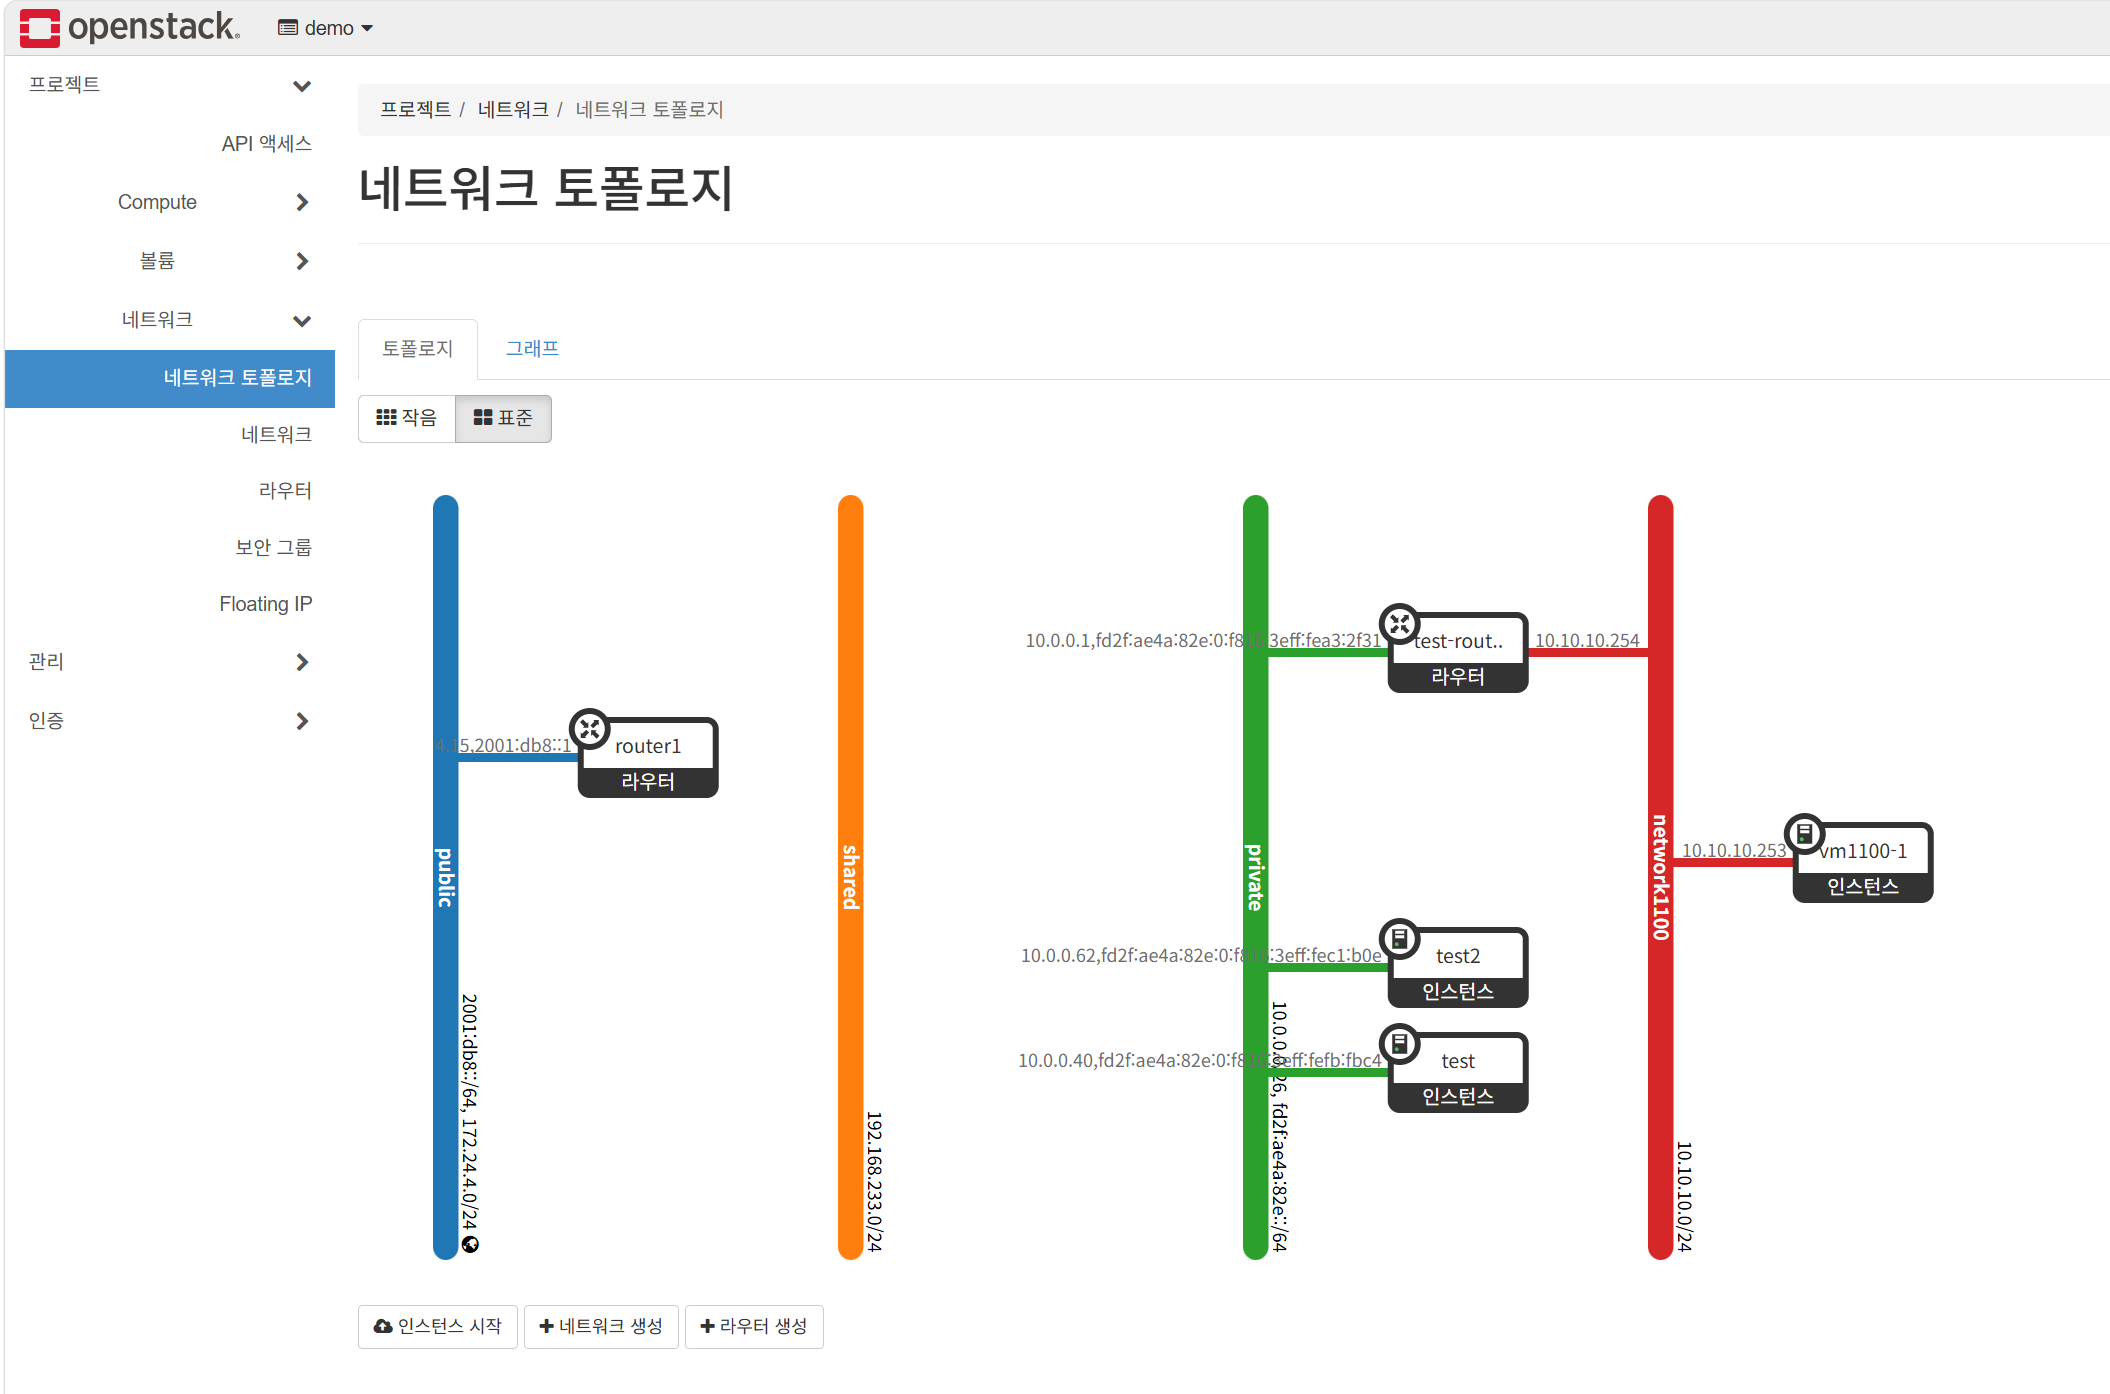
Task: Click the vm1100-1 instance icon
Action: click(x=1805, y=834)
